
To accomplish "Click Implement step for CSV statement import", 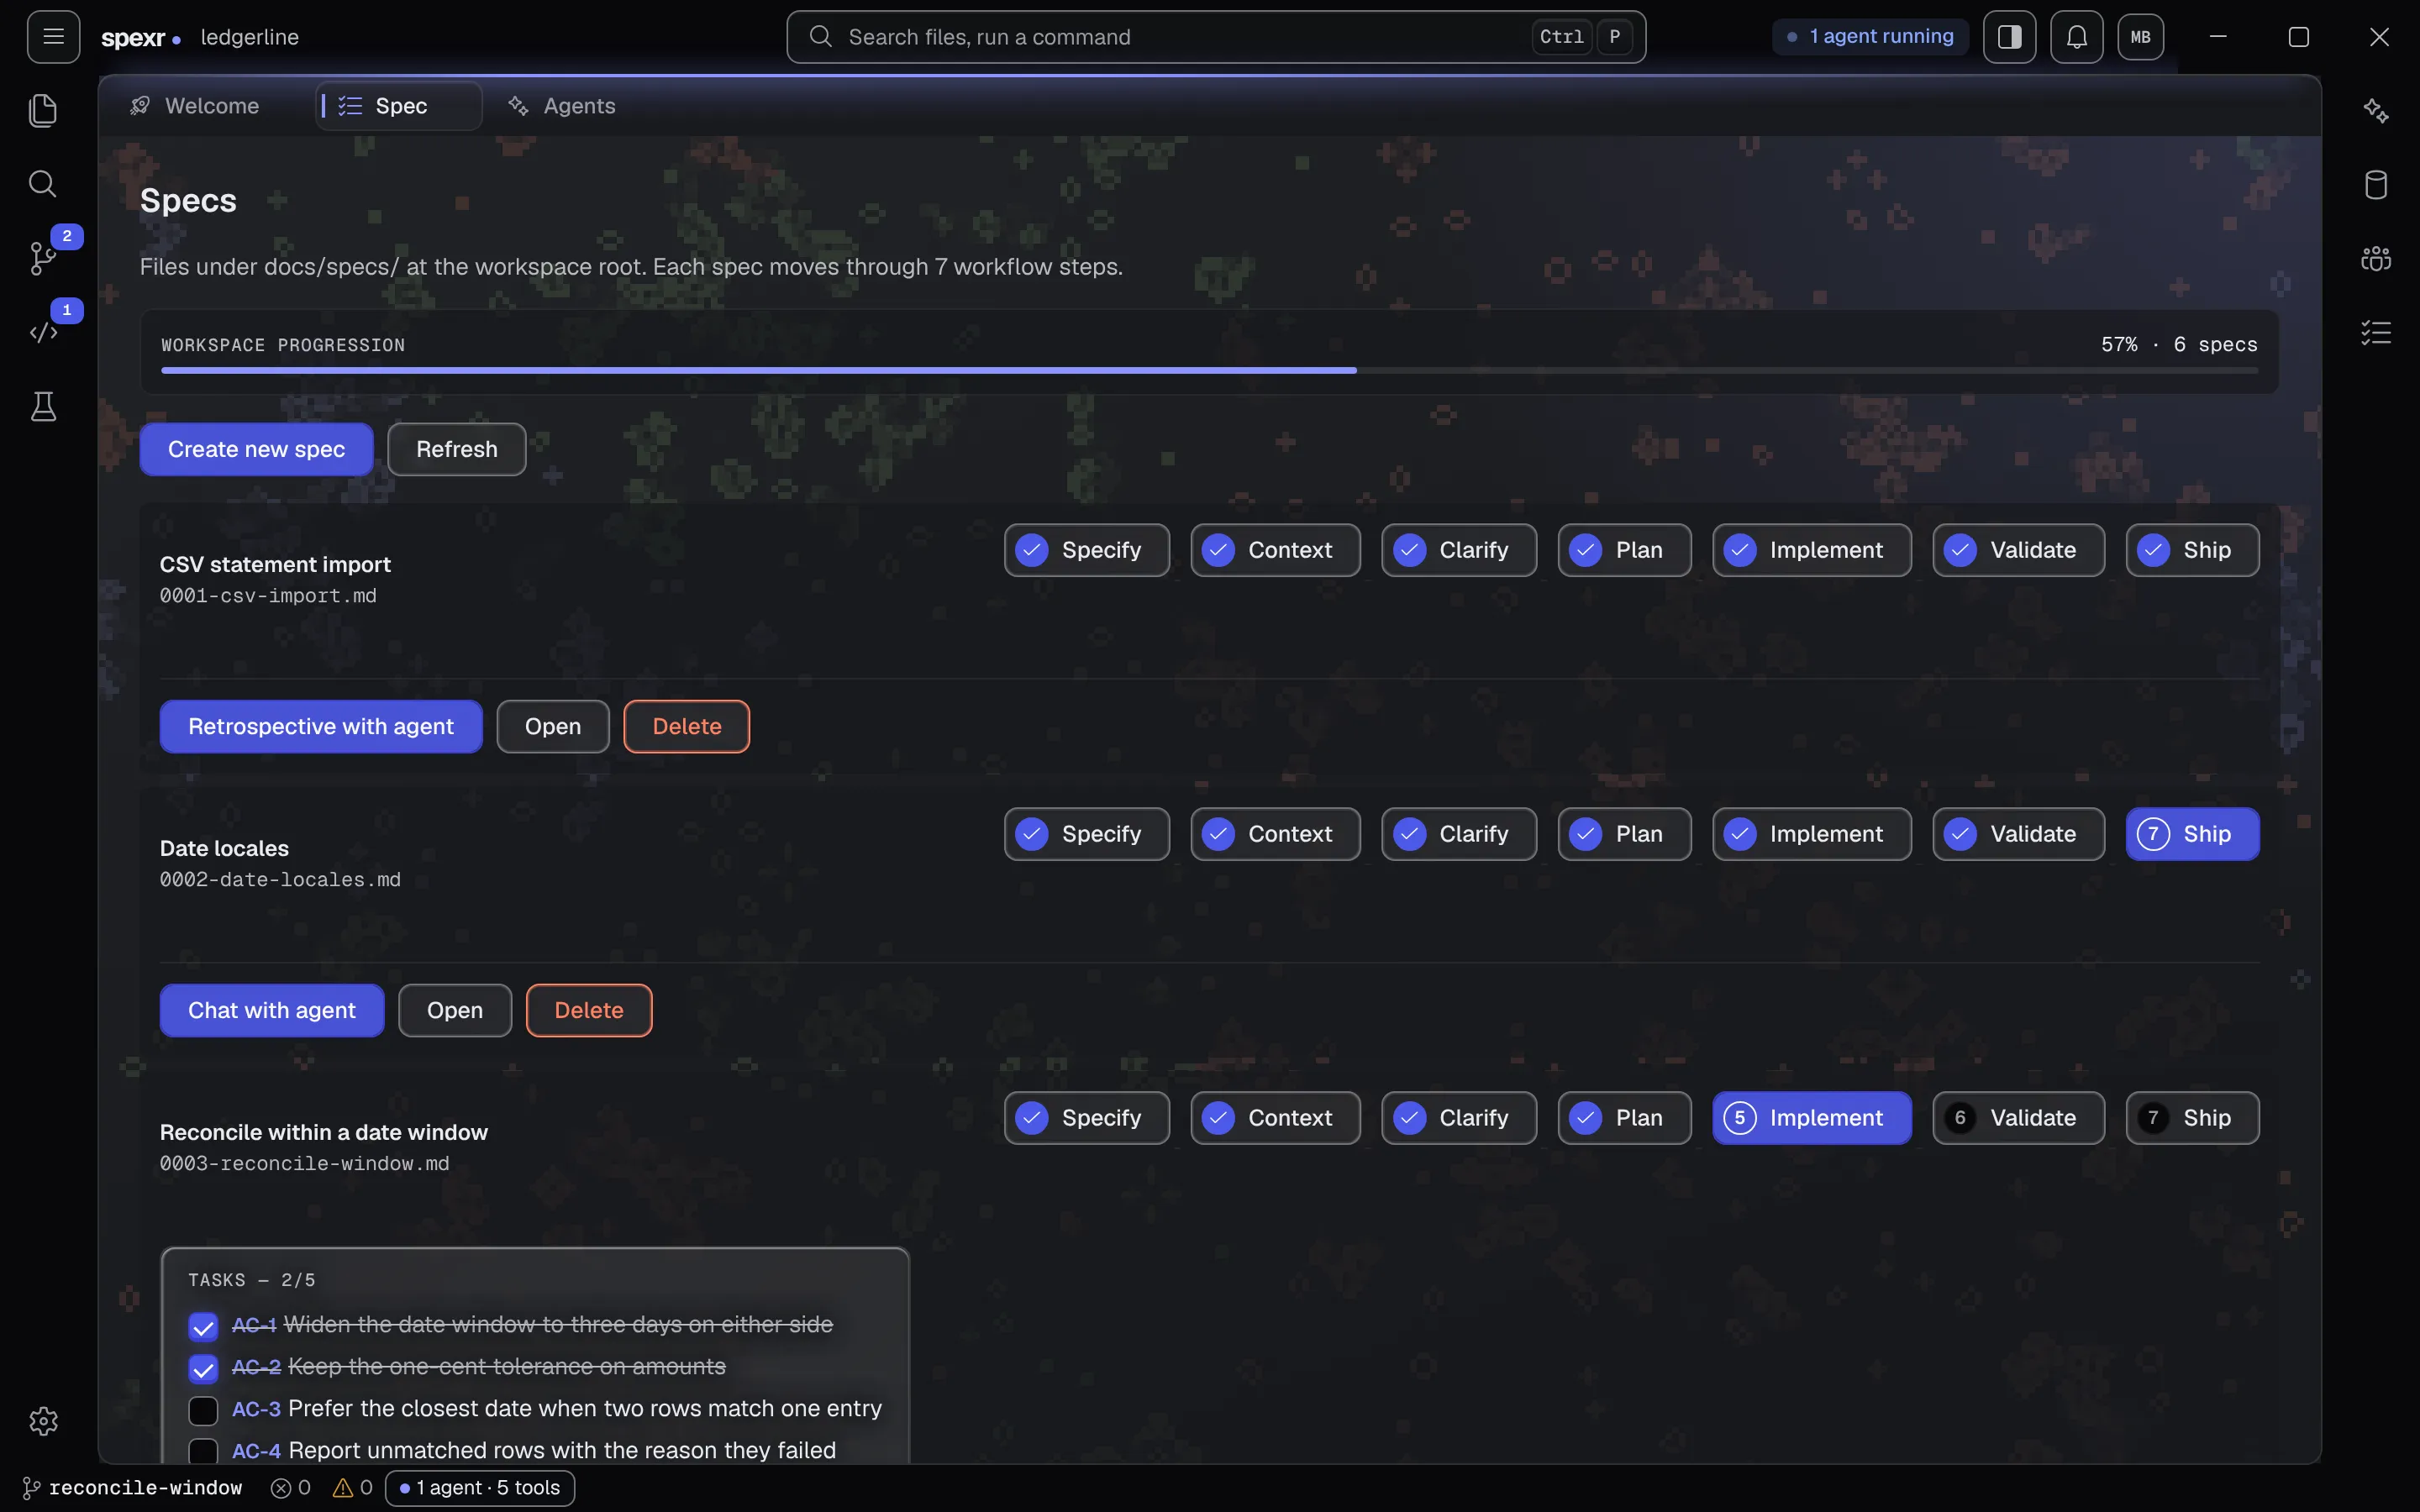I will [1811, 550].
